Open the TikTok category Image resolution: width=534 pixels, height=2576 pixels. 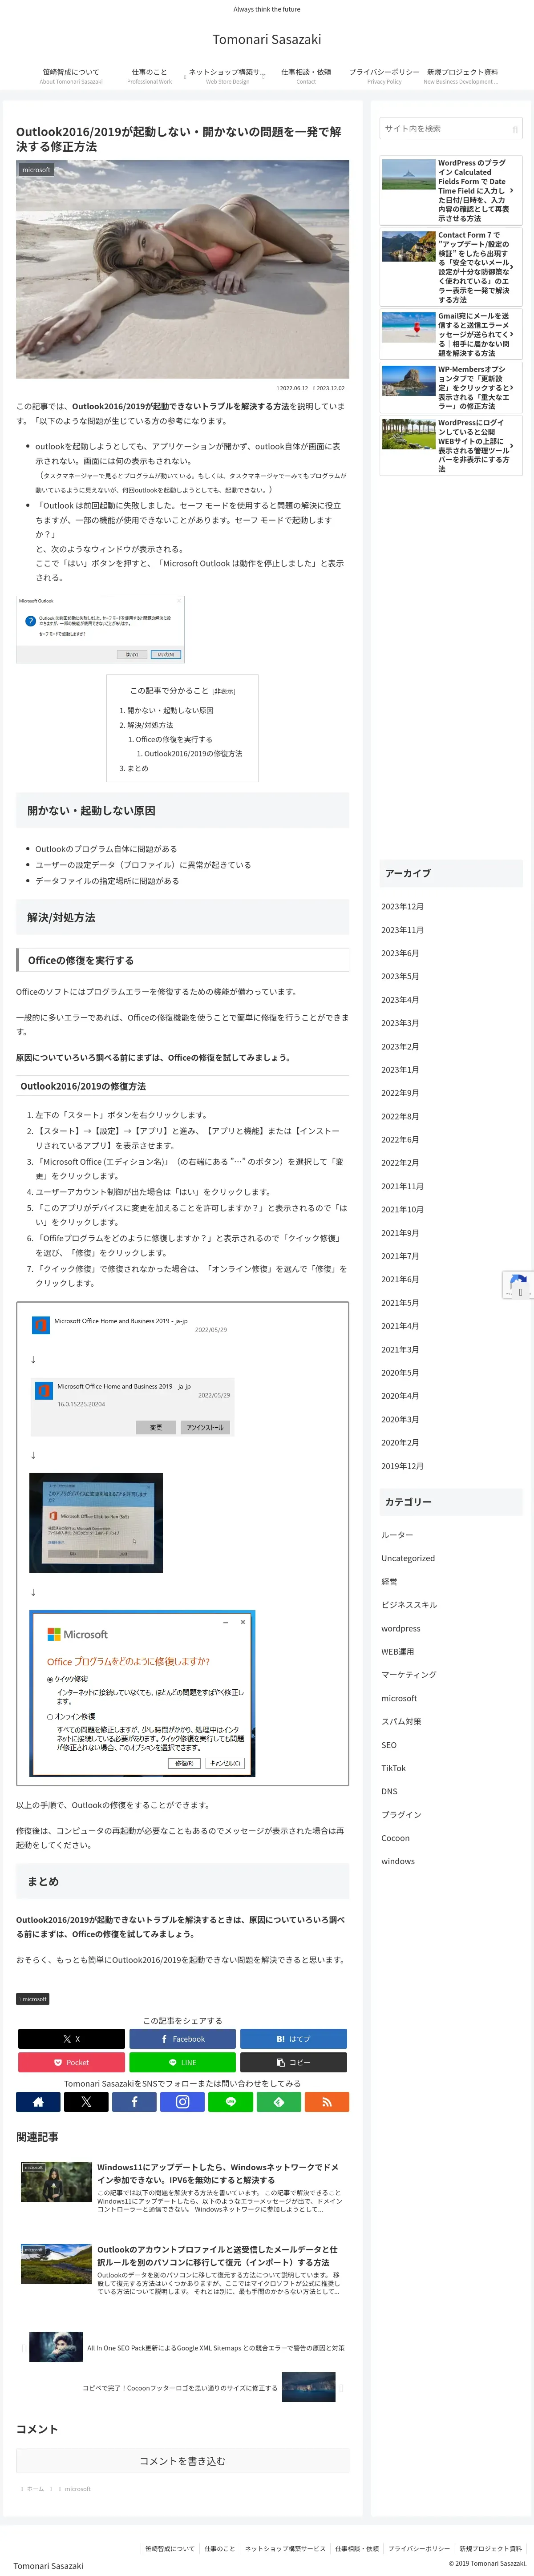coord(393,1768)
